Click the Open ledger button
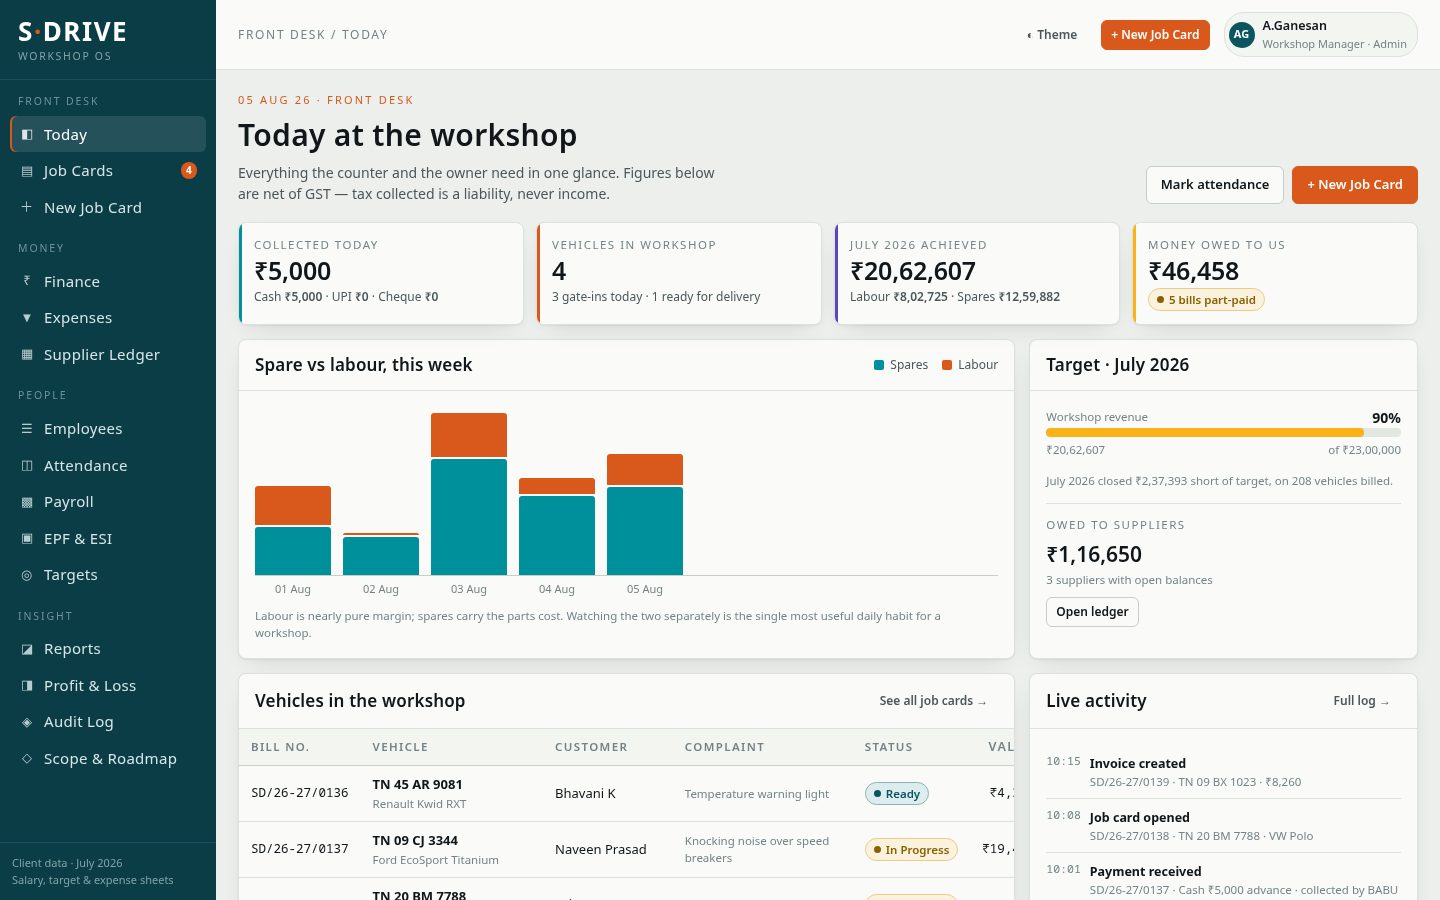The image size is (1440, 900). (1092, 612)
